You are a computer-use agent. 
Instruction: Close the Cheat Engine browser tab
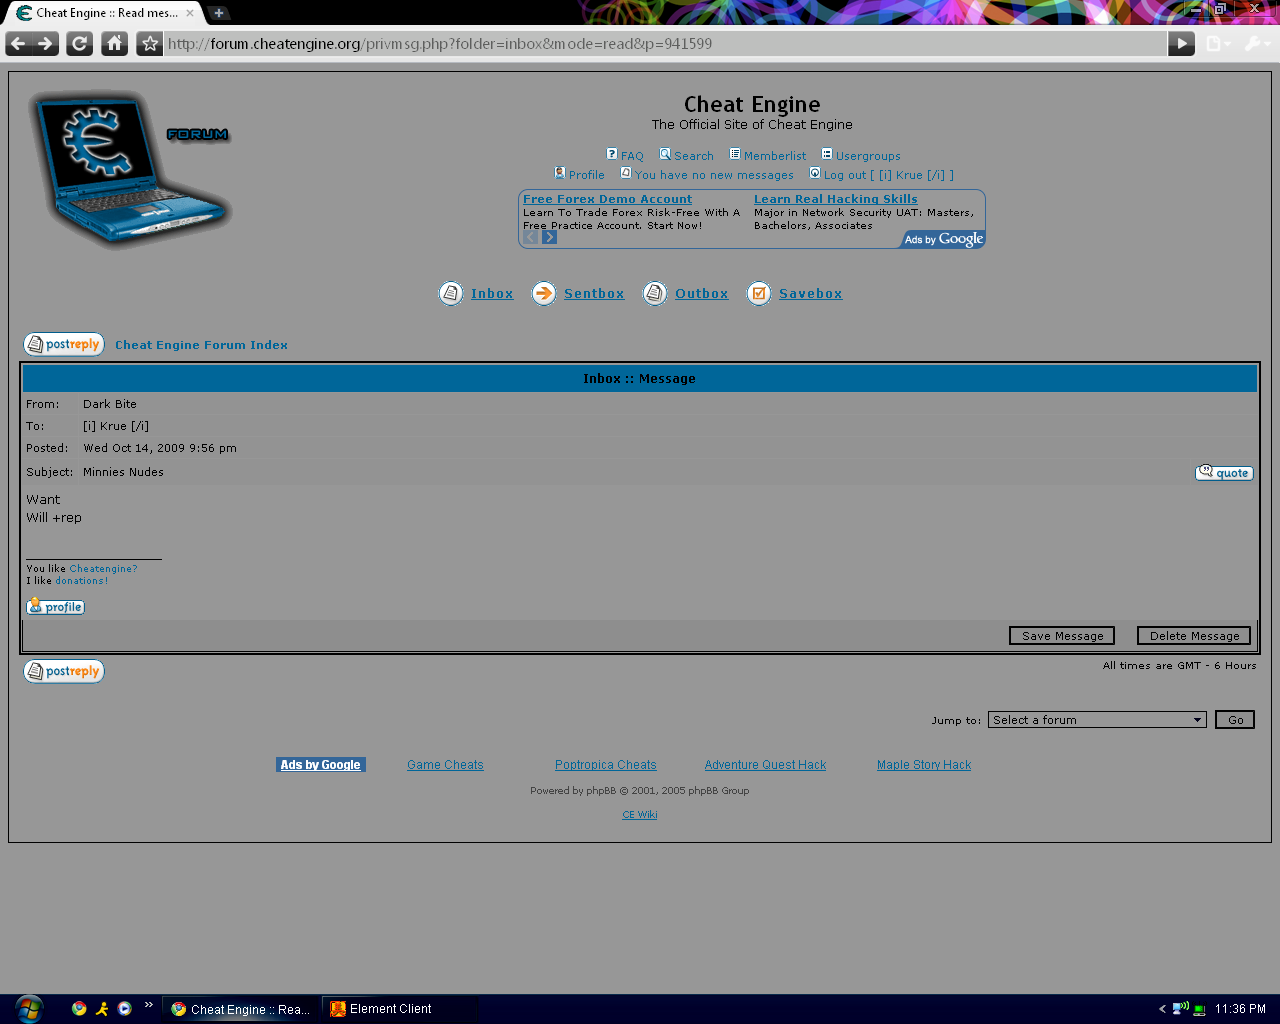coord(190,13)
